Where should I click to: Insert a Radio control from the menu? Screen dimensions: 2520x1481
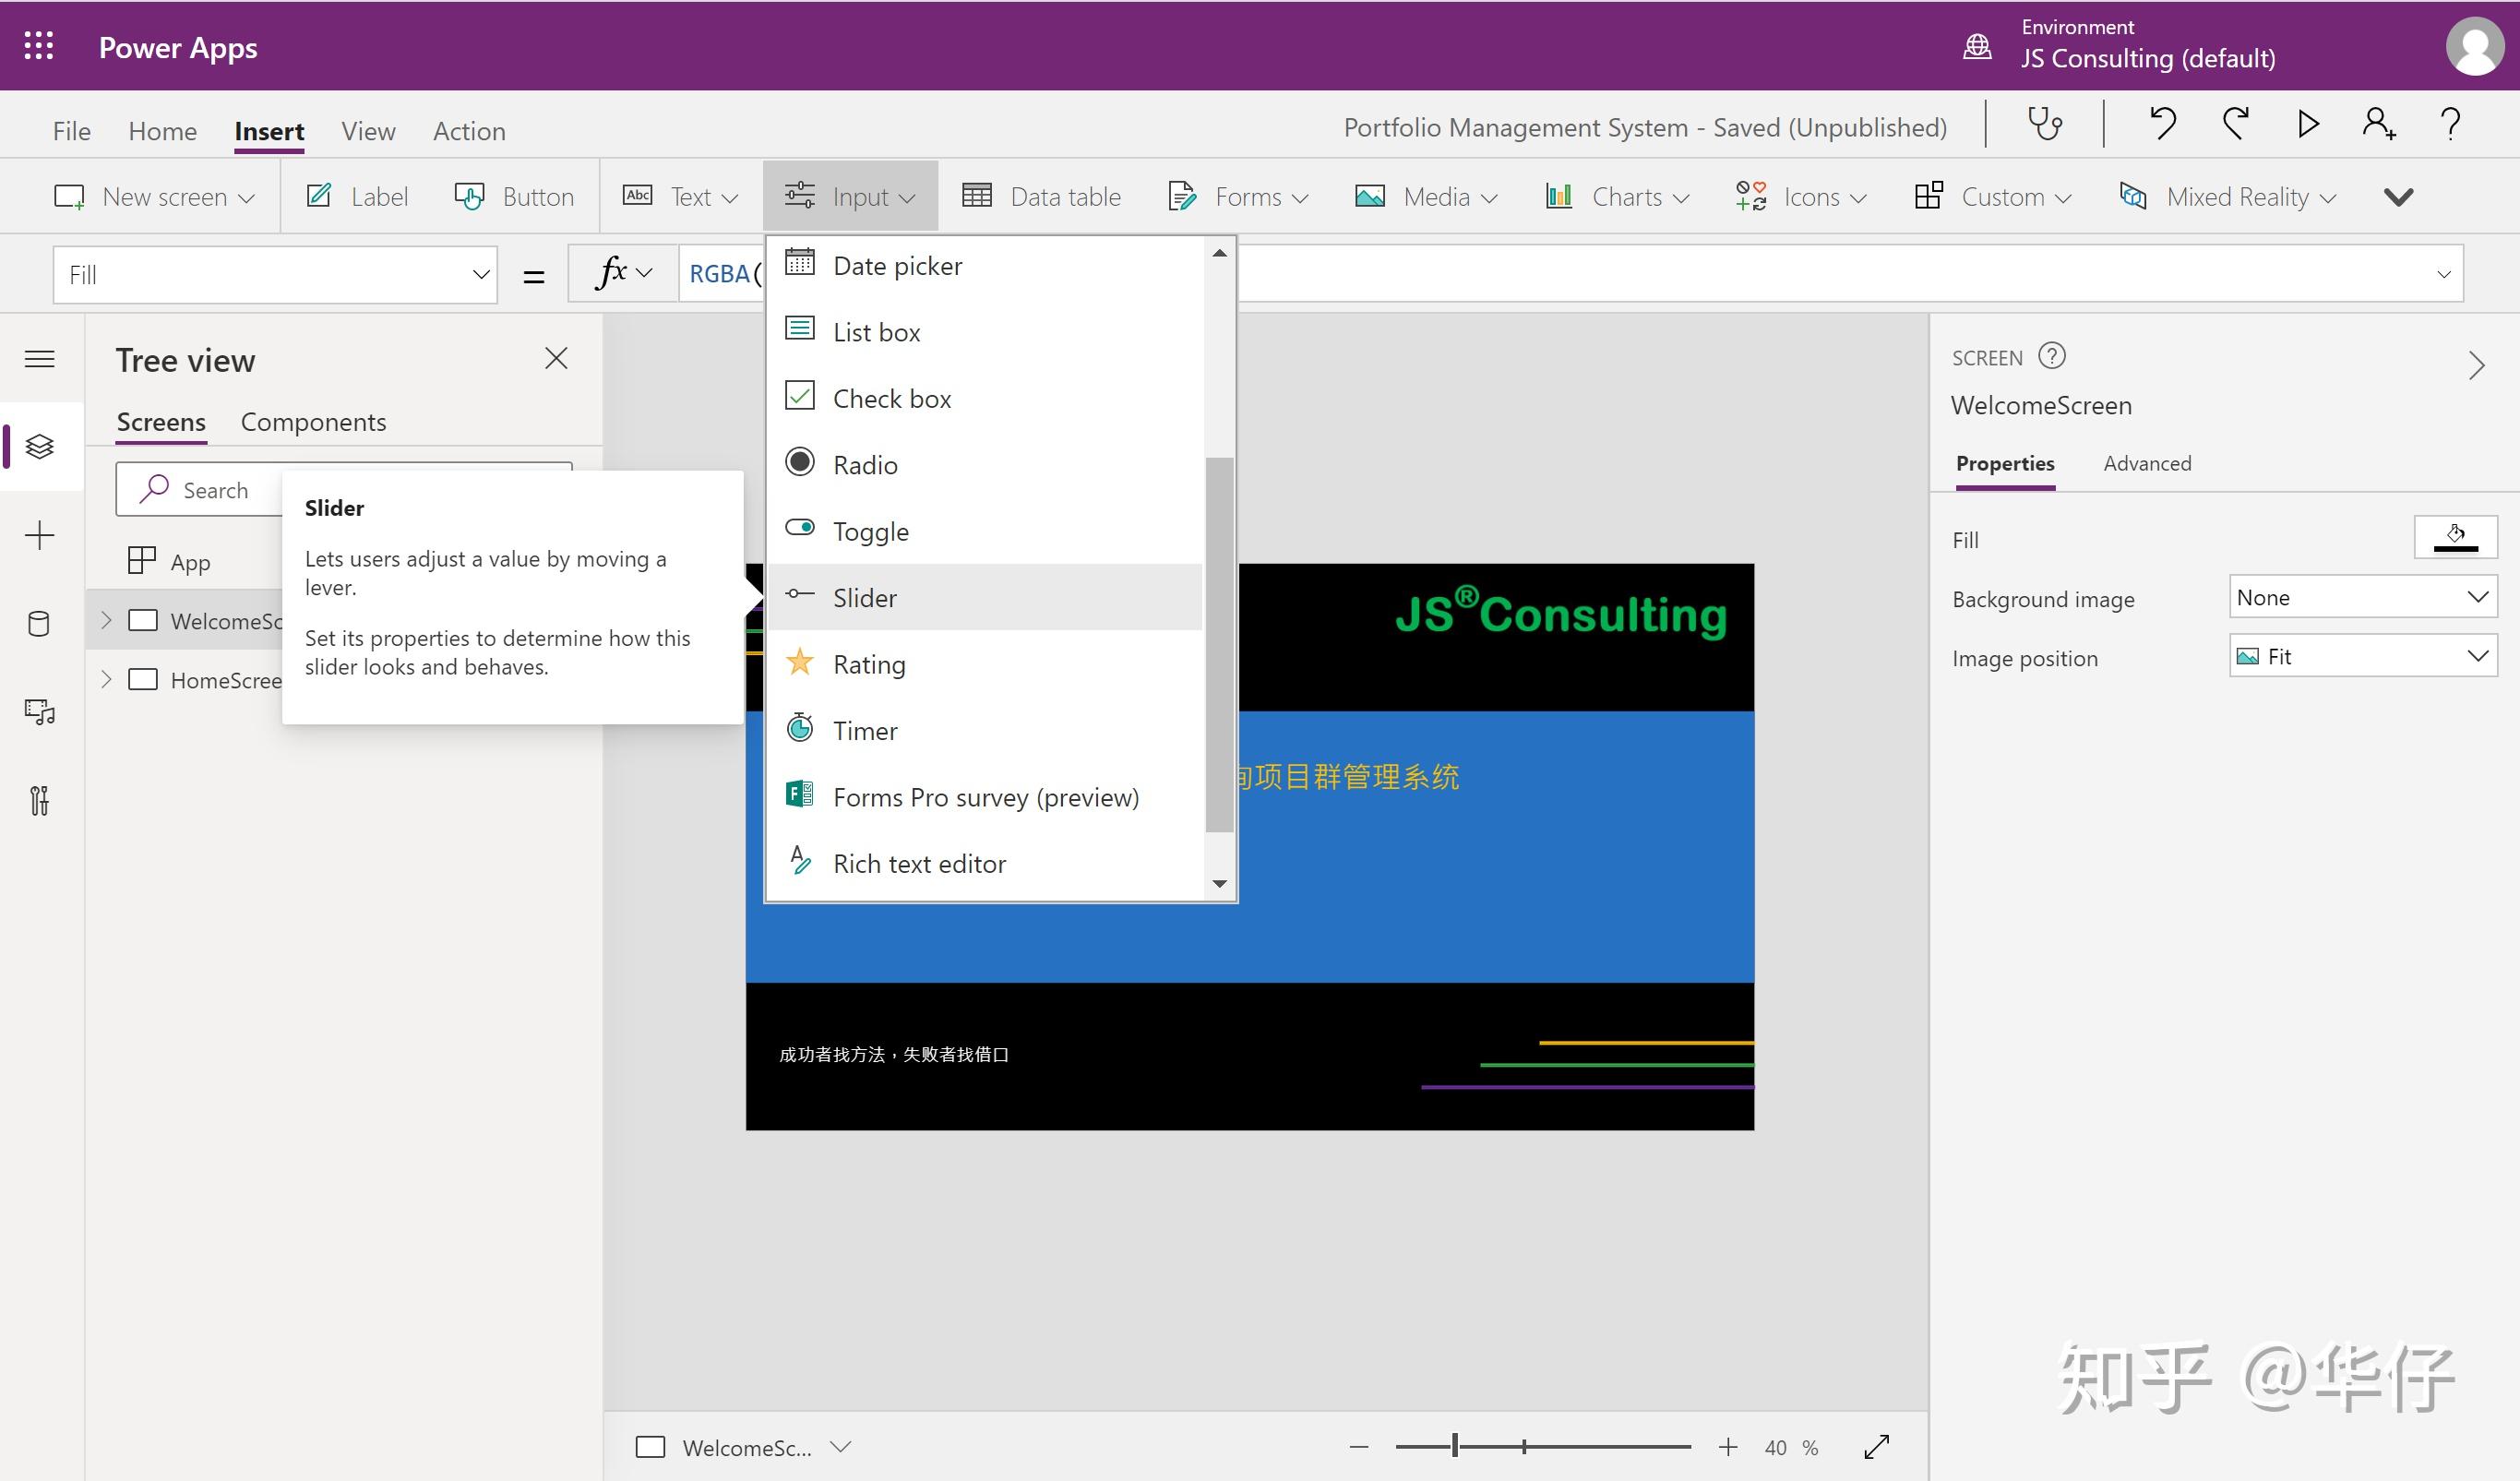865,465
